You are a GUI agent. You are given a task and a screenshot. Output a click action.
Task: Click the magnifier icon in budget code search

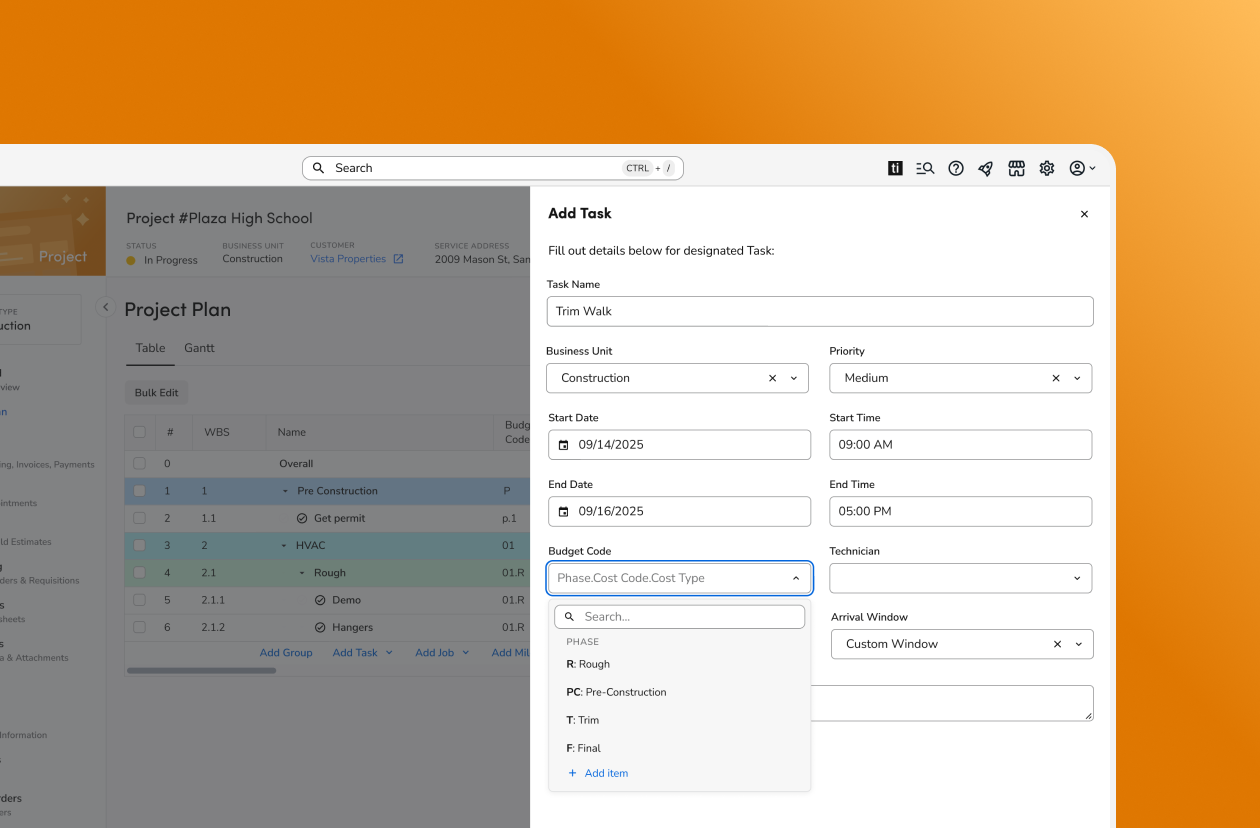(570, 617)
